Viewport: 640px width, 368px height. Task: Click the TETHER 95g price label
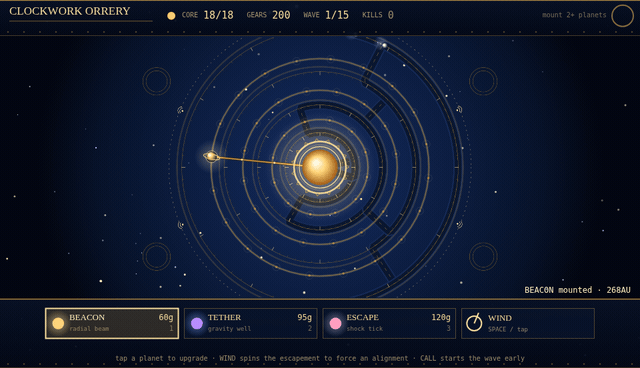[x=304, y=317]
